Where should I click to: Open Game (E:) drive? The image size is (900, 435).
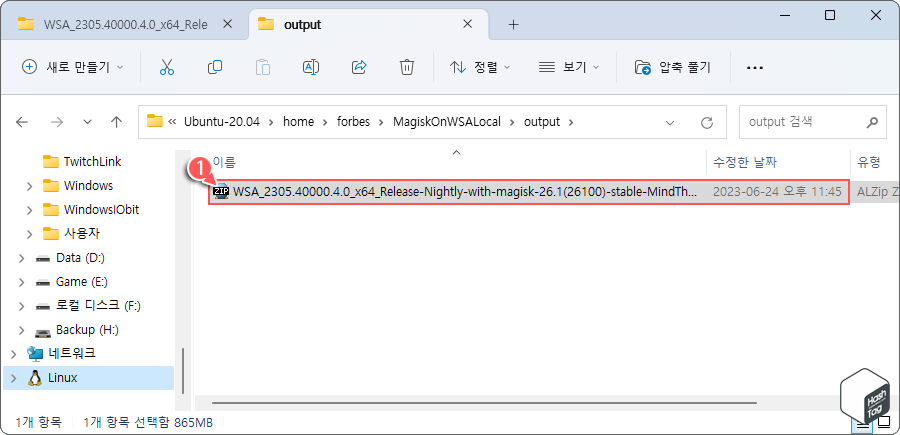coord(82,282)
